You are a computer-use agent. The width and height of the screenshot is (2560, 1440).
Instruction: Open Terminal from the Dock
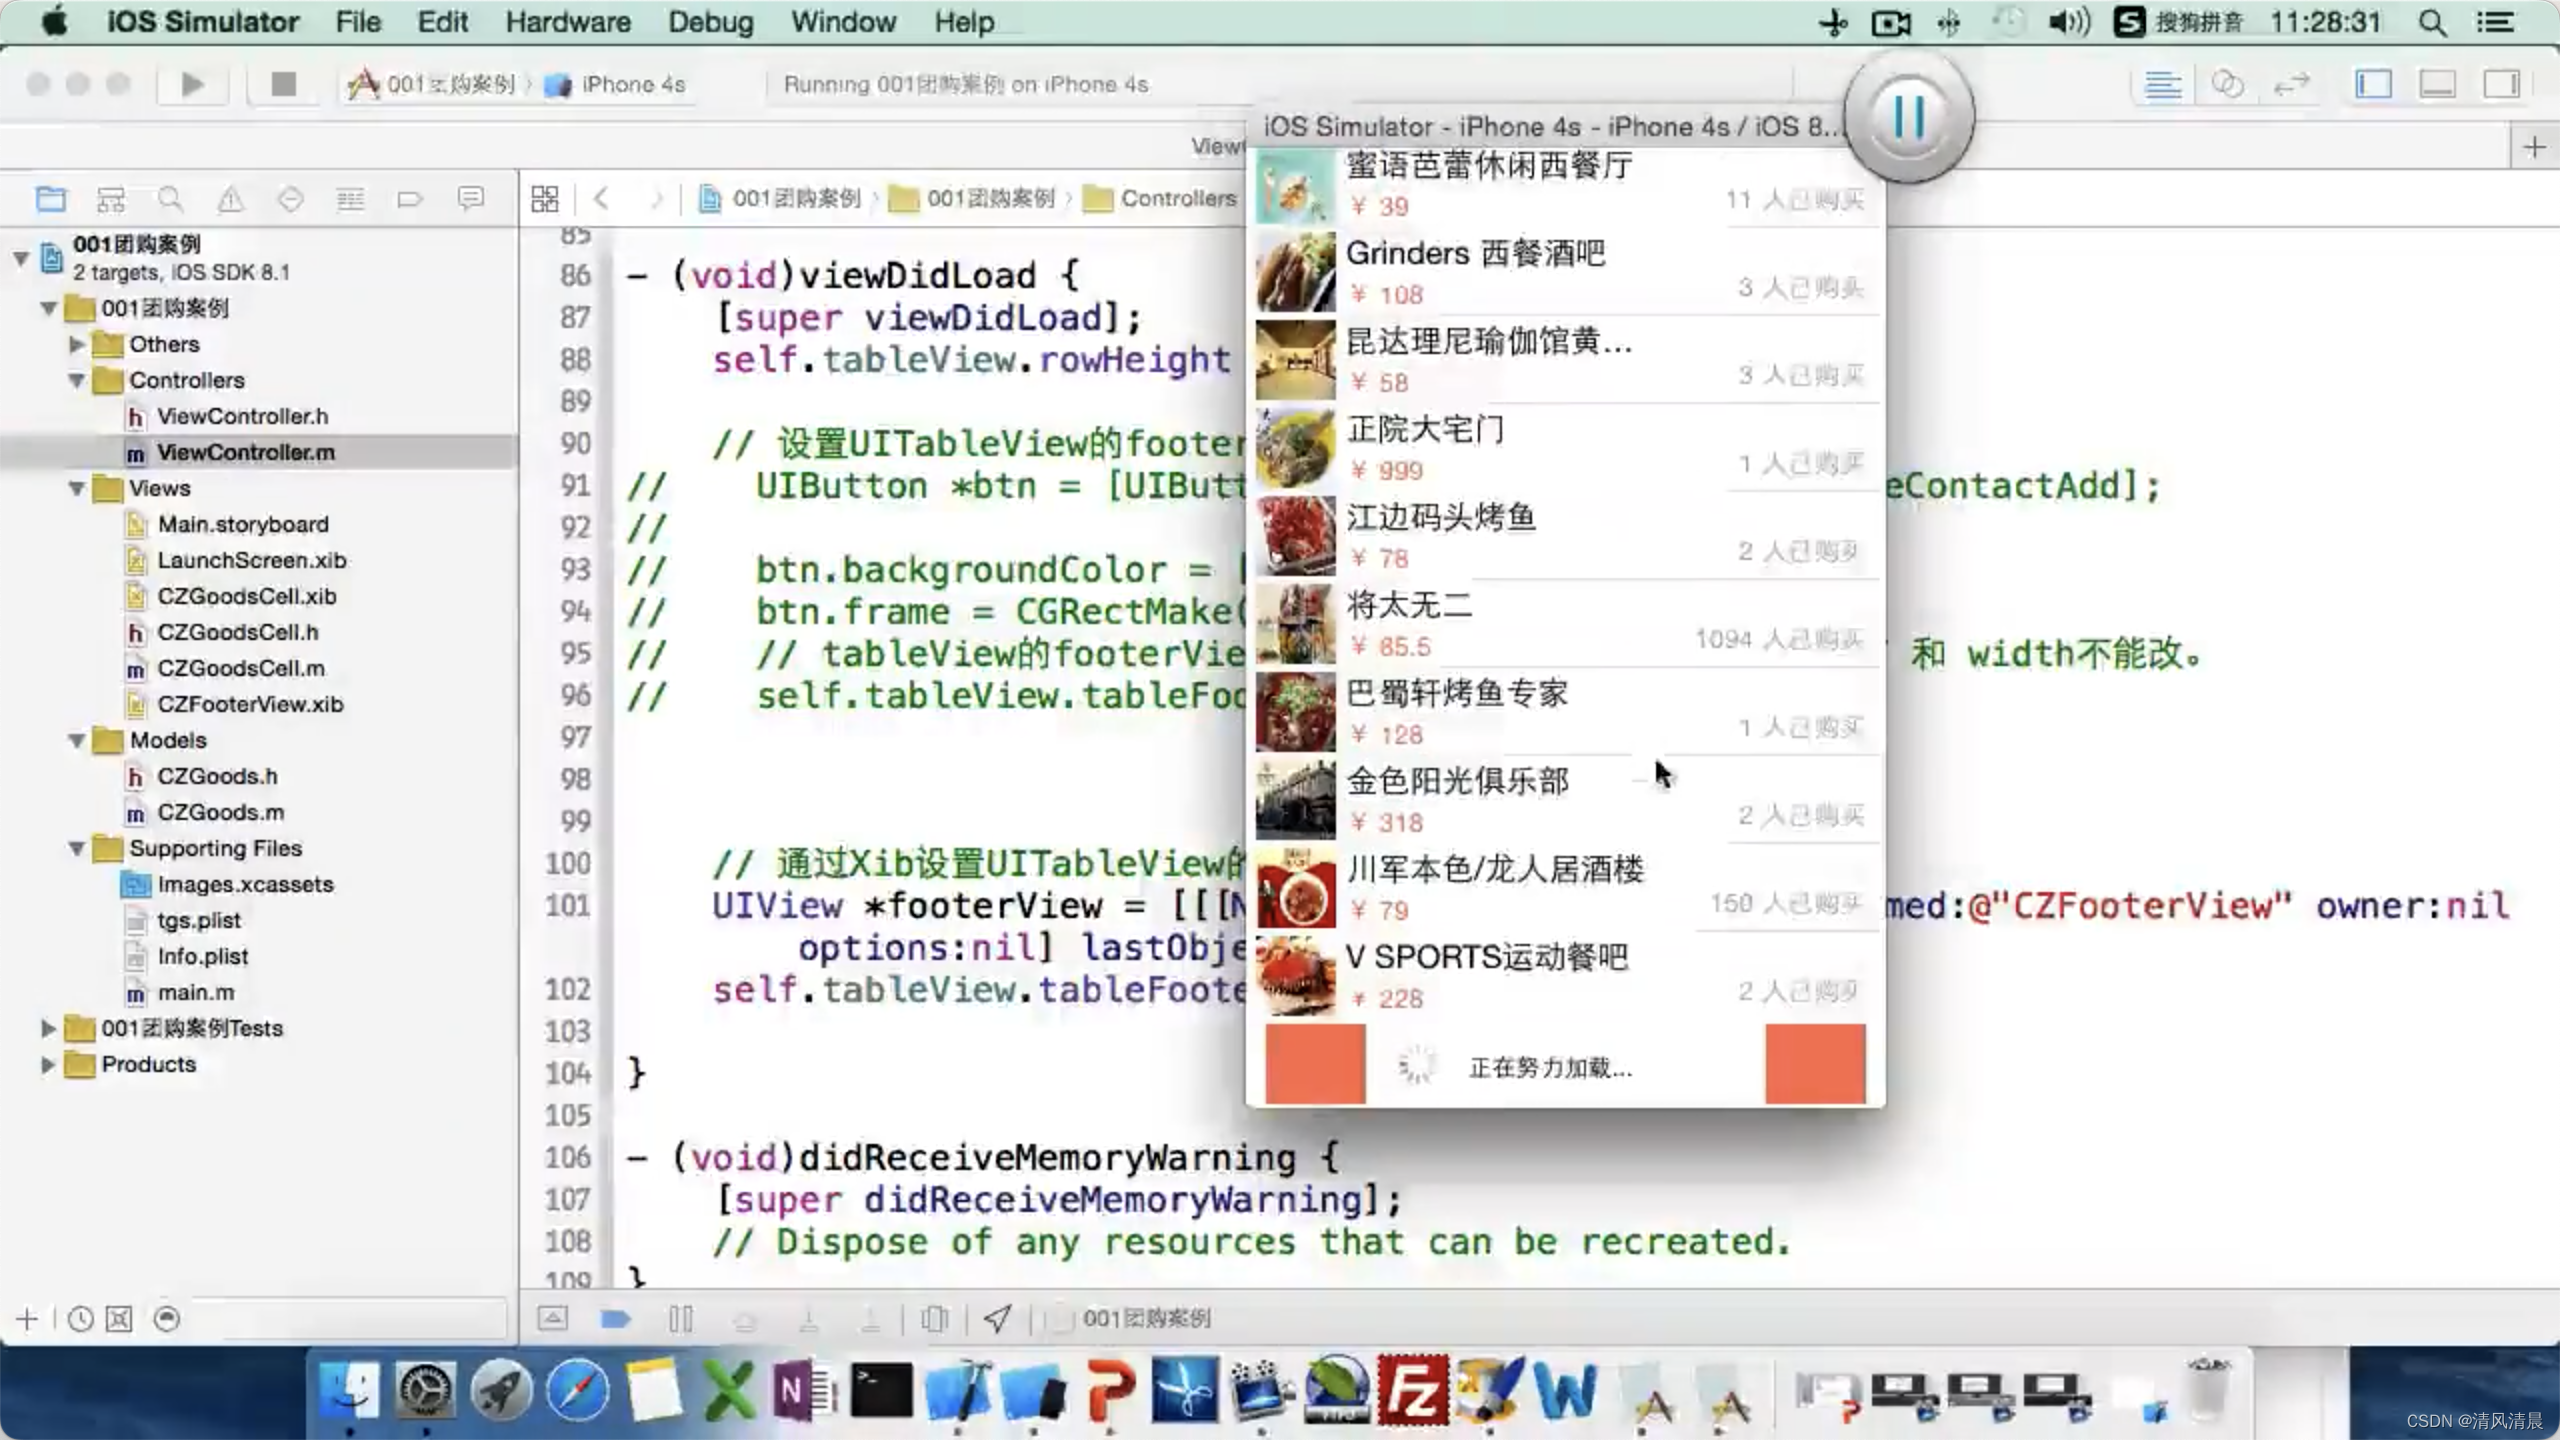[x=881, y=1390]
